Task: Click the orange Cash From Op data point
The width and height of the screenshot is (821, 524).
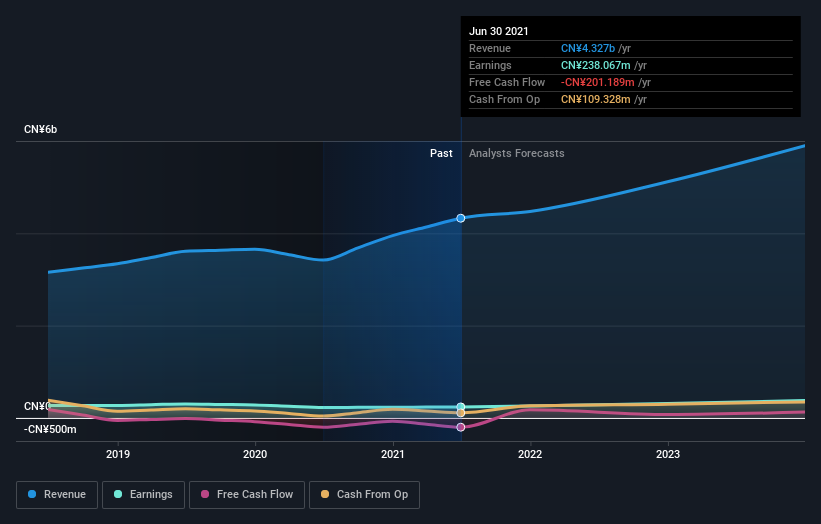Action: pos(460,413)
